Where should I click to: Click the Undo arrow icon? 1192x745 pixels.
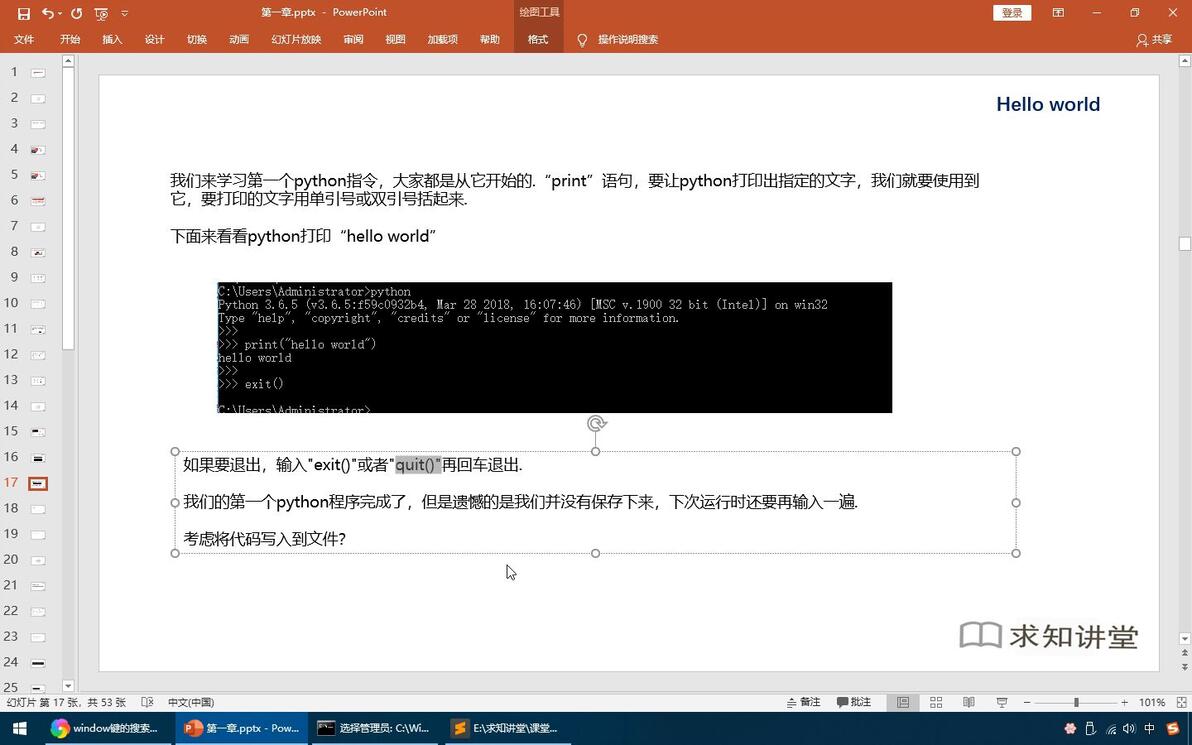pyautogui.click(x=48, y=13)
